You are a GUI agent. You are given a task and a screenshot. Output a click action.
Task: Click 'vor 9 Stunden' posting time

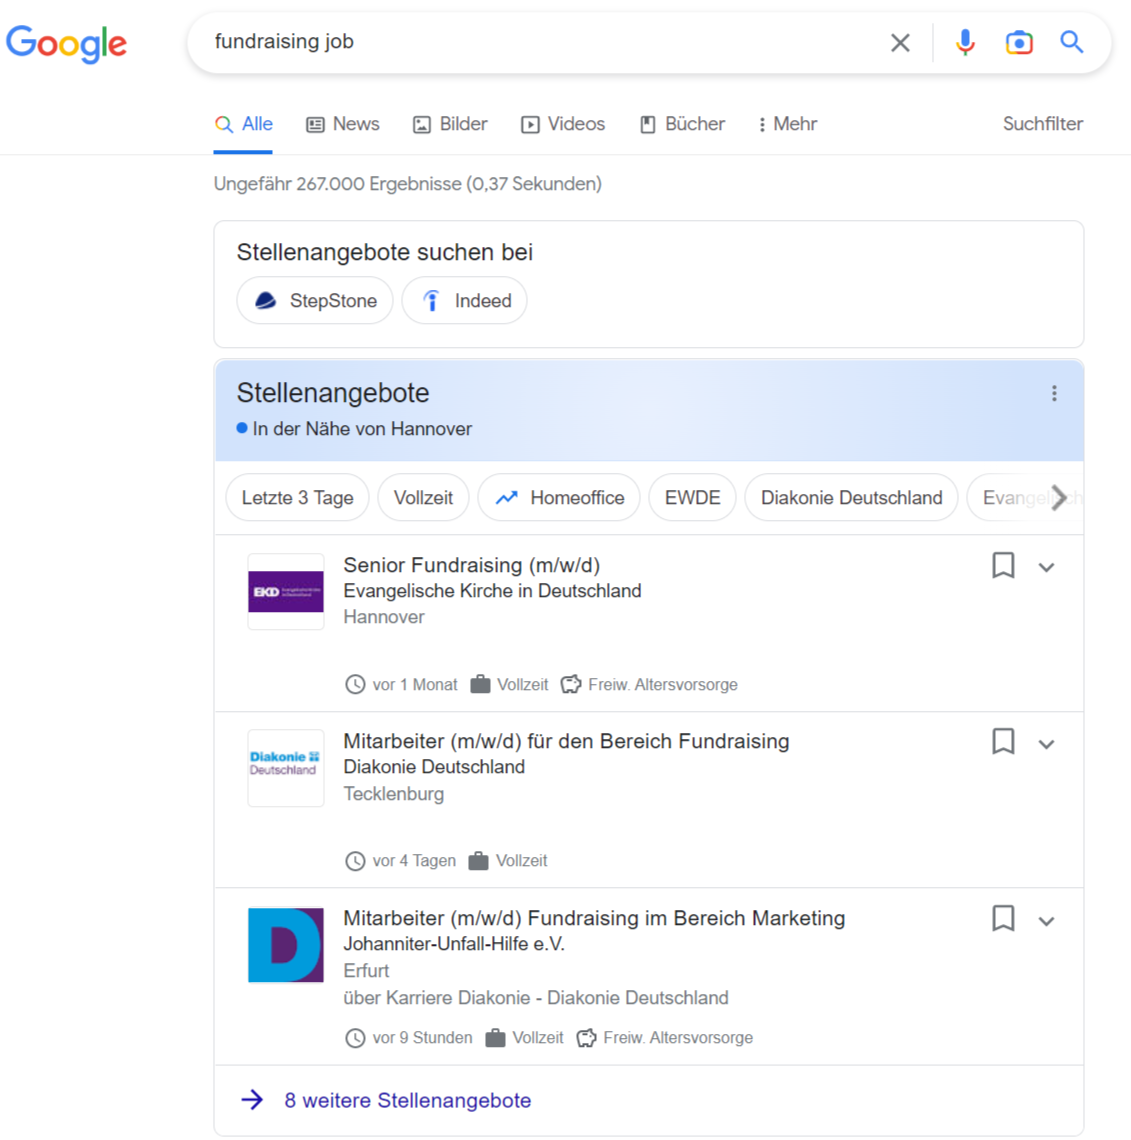click(422, 1037)
